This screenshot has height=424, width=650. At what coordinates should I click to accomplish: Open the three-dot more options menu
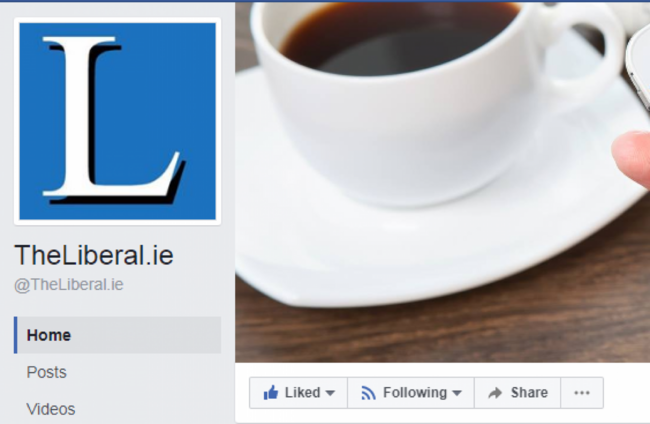pyautogui.click(x=582, y=393)
